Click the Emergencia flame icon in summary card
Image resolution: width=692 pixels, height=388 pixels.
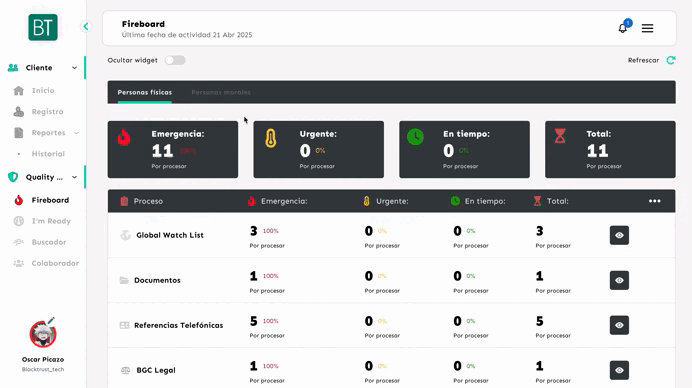coord(124,137)
